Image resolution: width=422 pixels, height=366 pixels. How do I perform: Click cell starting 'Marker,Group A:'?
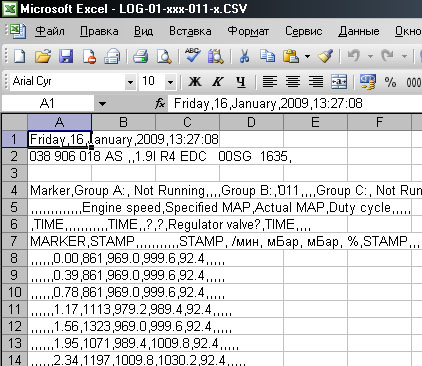59,190
